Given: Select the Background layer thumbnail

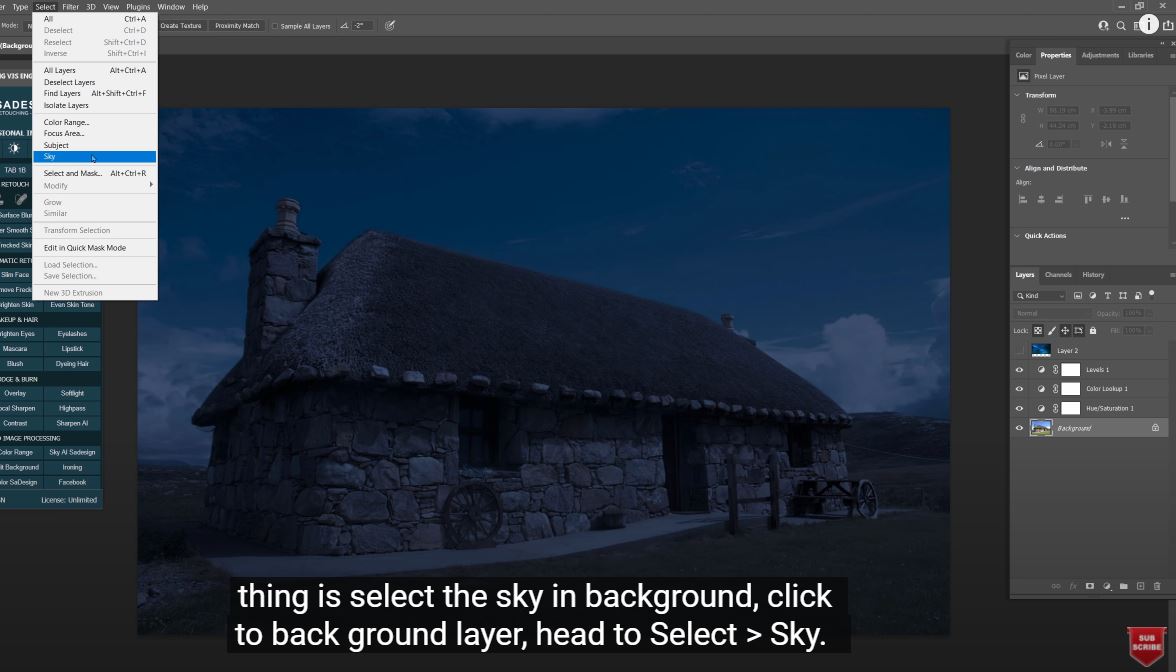Looking at the screenshot, I should 1041,428.
